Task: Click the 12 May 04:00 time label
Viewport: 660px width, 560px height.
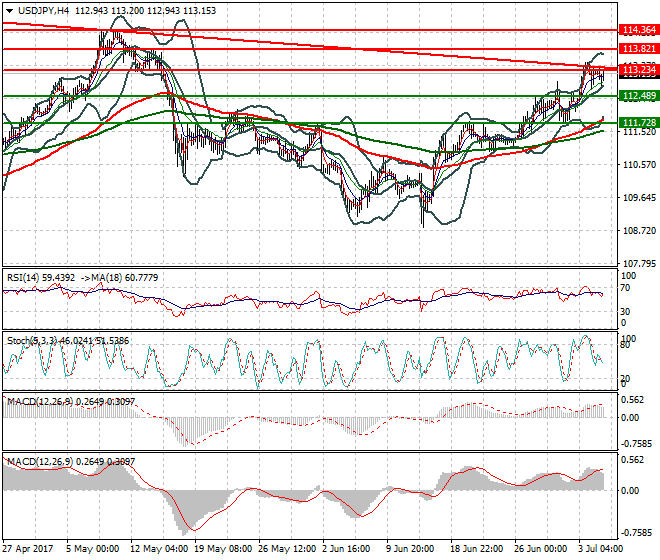Action: click(159, 549)
